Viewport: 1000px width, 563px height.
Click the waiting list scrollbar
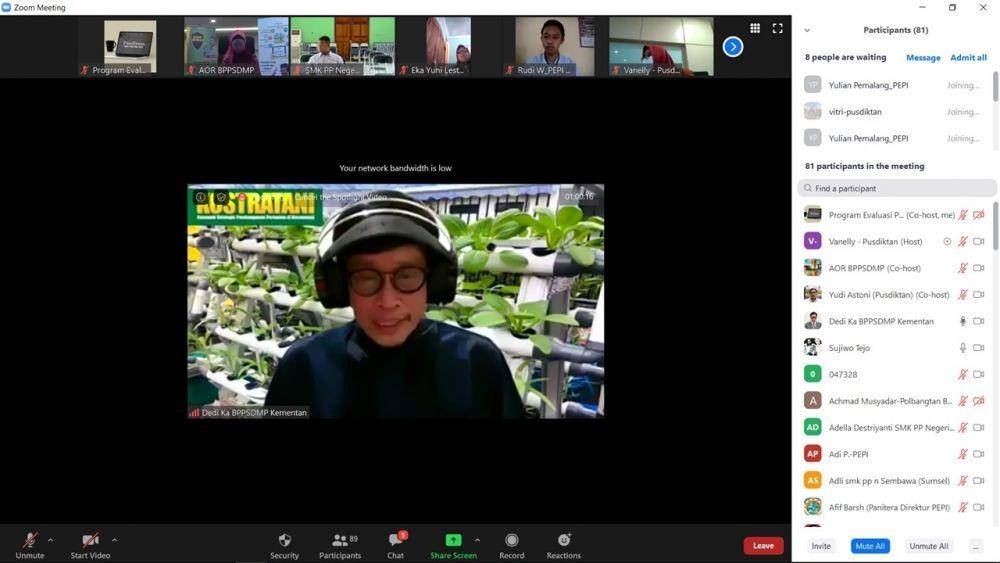995,87
